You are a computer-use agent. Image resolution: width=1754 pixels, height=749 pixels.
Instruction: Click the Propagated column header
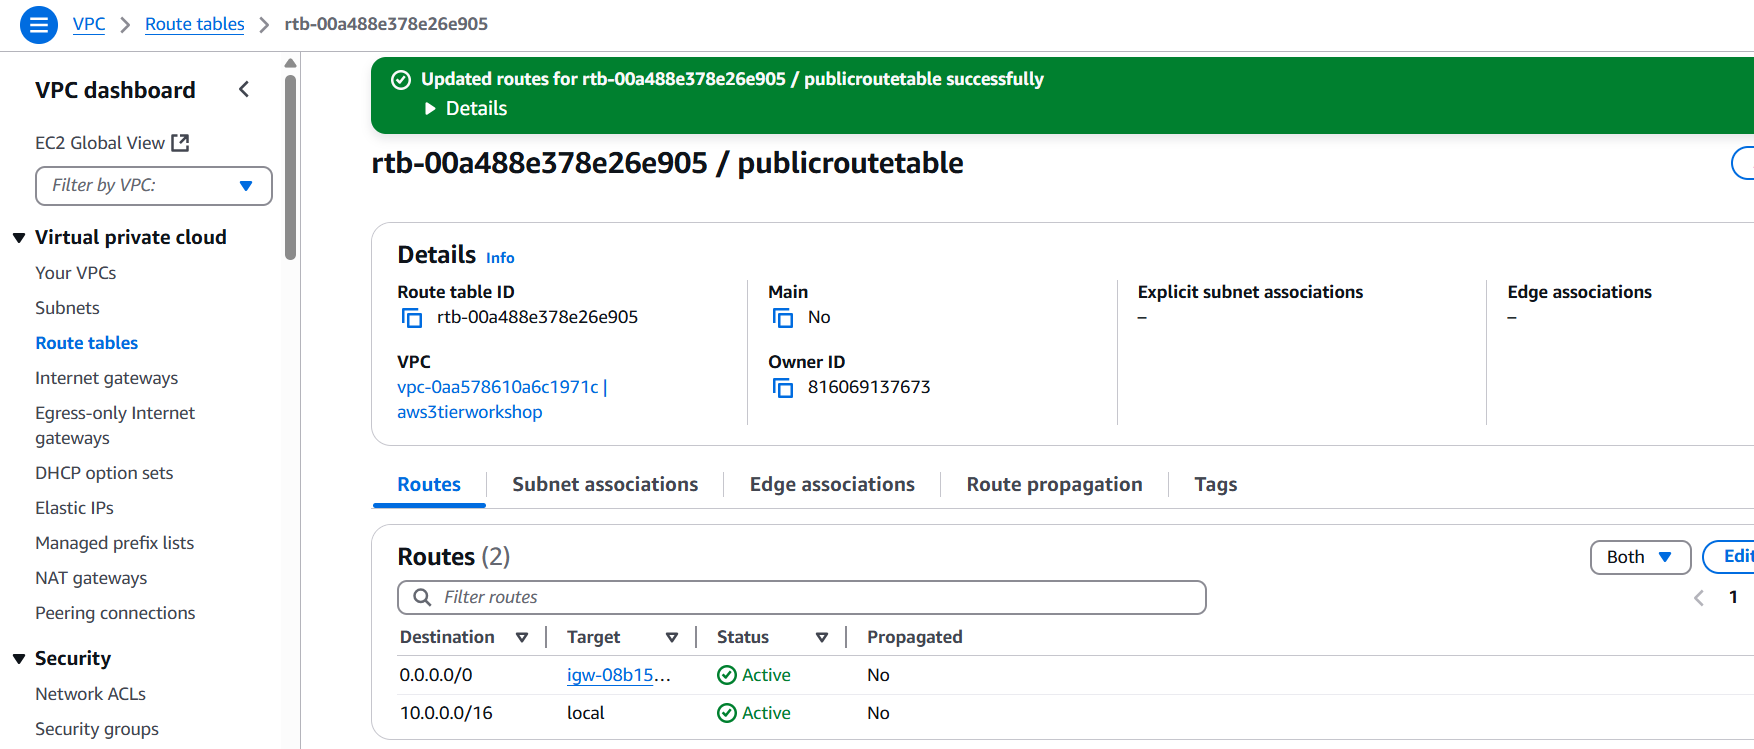point(914,638)
